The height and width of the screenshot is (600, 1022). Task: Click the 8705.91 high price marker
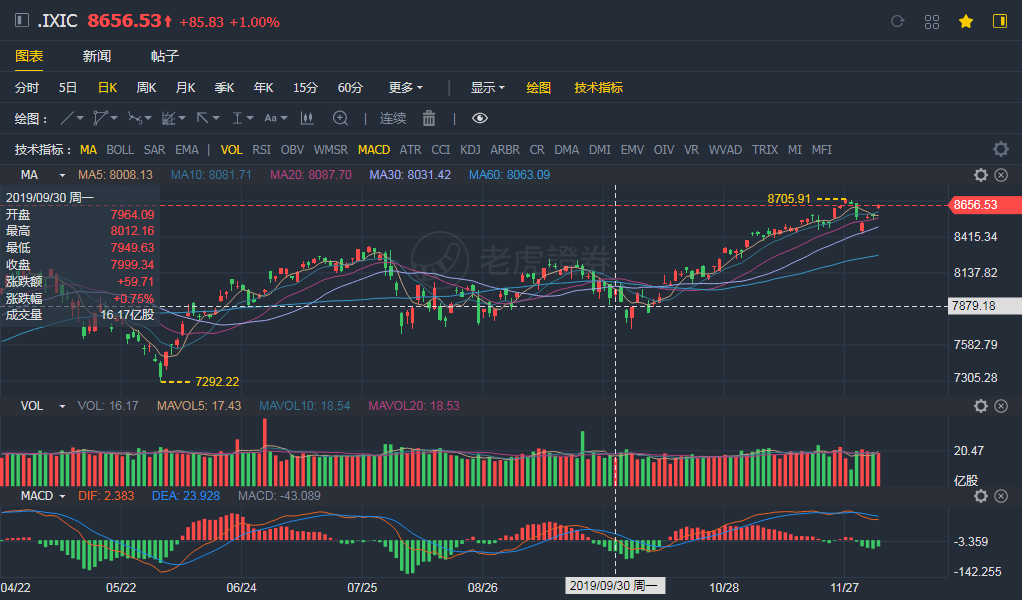coord(789,198)
